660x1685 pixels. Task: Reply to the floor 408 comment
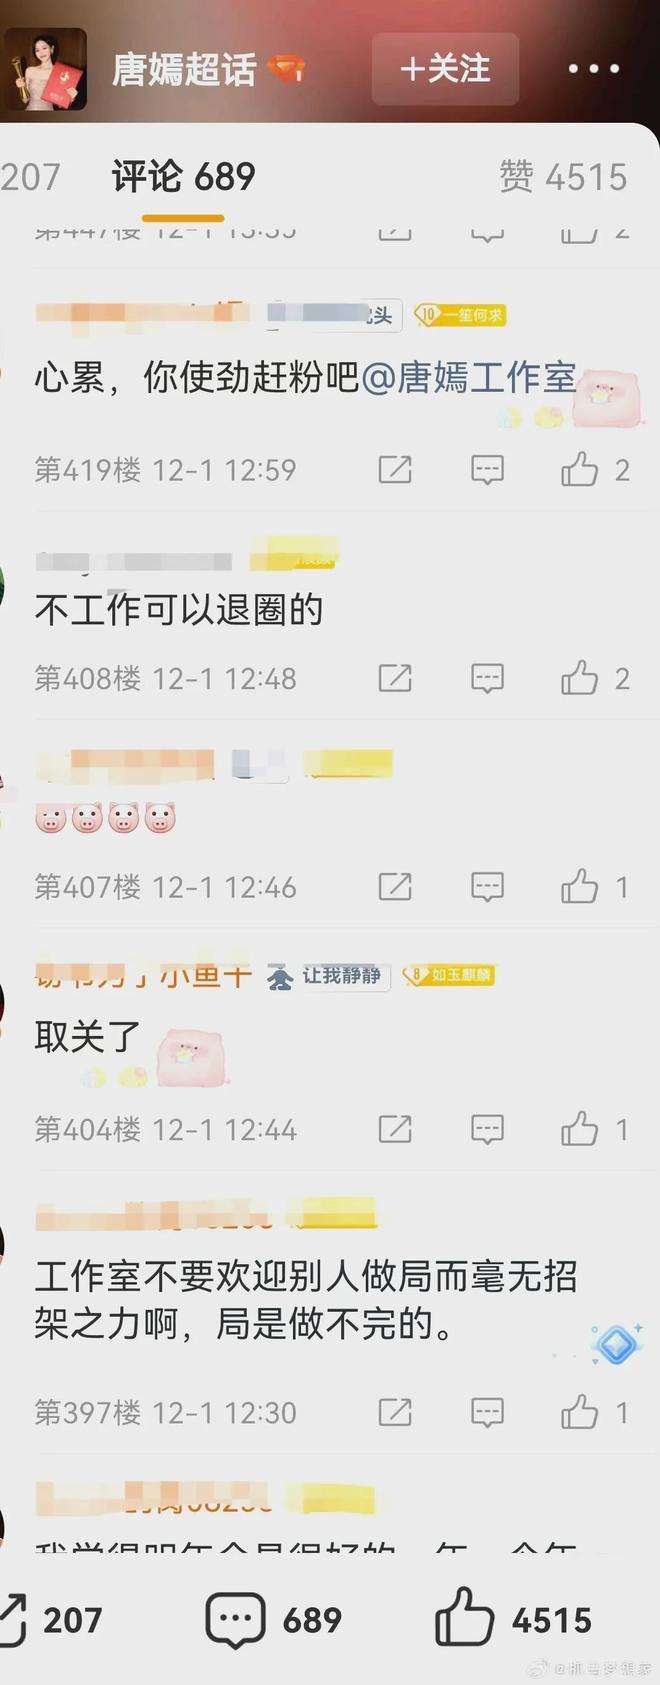click(x=487, y=678)
